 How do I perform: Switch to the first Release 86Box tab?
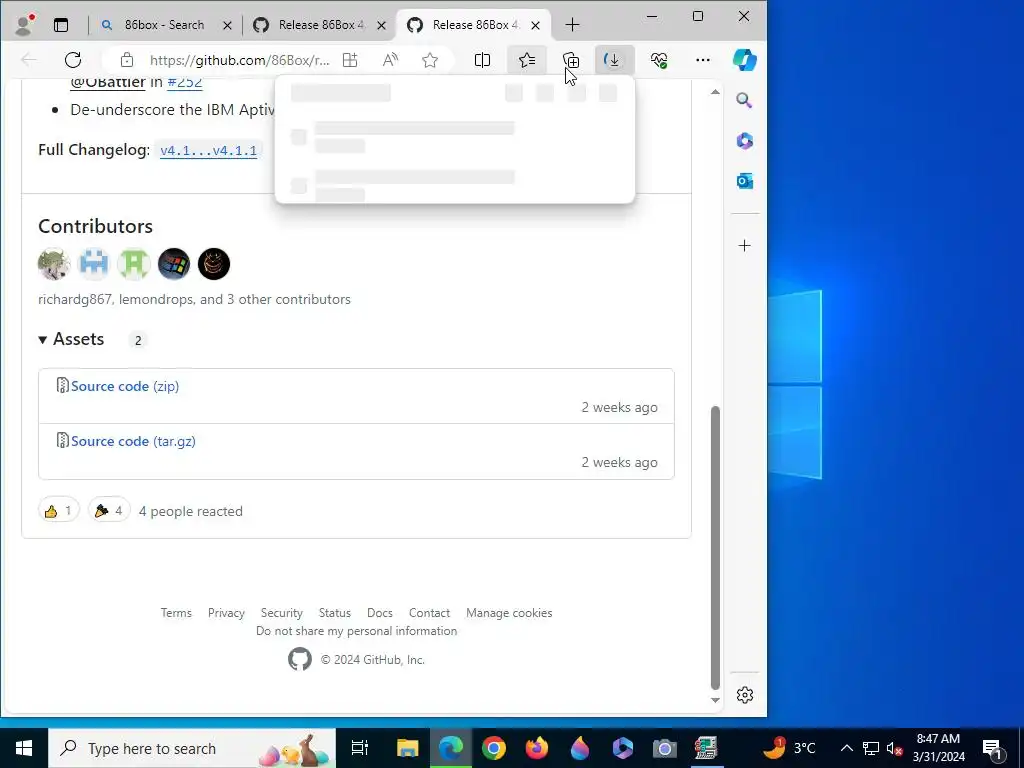point(318,25)
